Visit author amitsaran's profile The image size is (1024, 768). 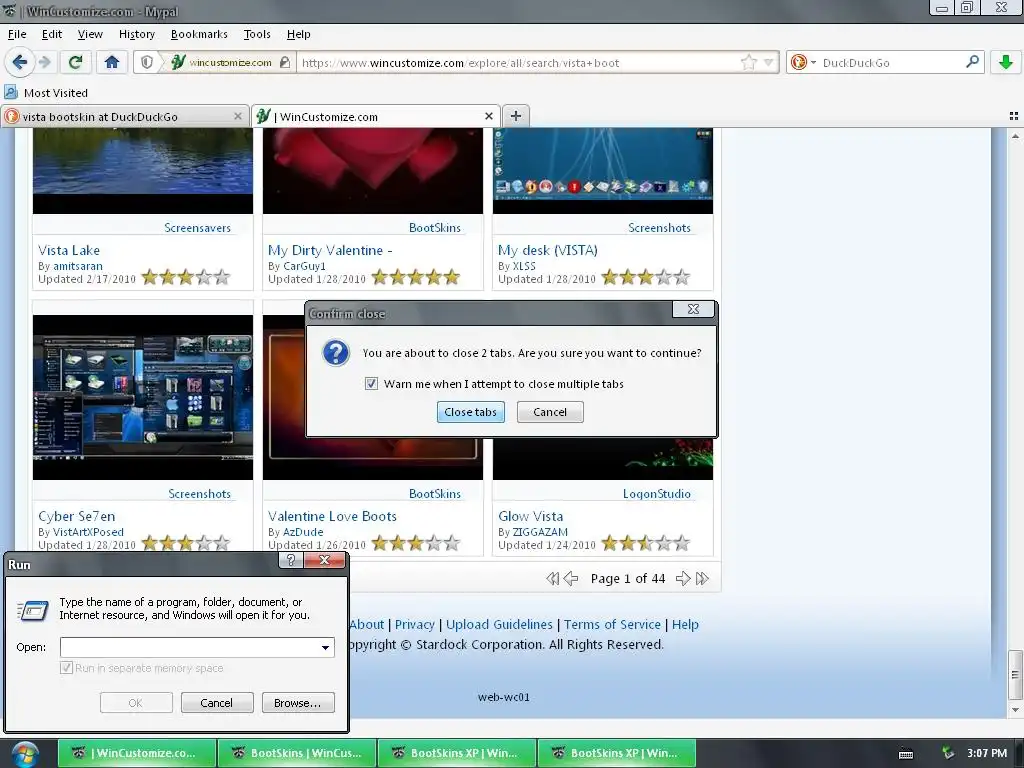click(x=78, y=266)
